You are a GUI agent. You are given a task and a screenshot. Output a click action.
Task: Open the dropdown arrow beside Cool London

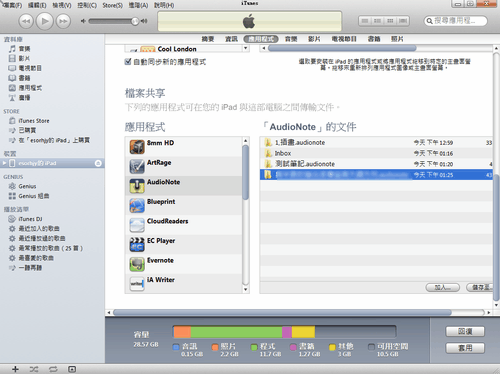click(x=246, y=48)
